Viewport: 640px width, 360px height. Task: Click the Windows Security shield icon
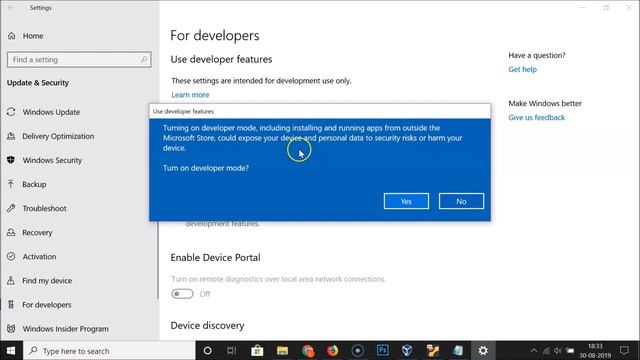click(11, 160)
